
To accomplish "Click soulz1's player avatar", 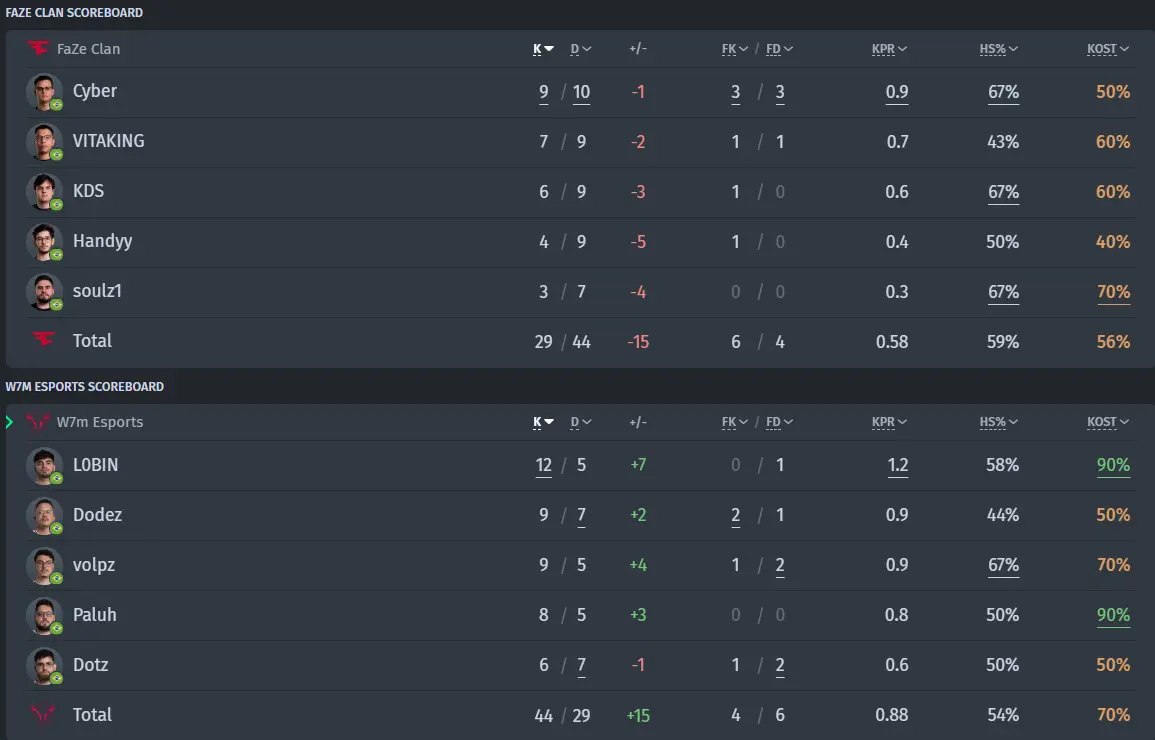I will click(x=44, y=292).
